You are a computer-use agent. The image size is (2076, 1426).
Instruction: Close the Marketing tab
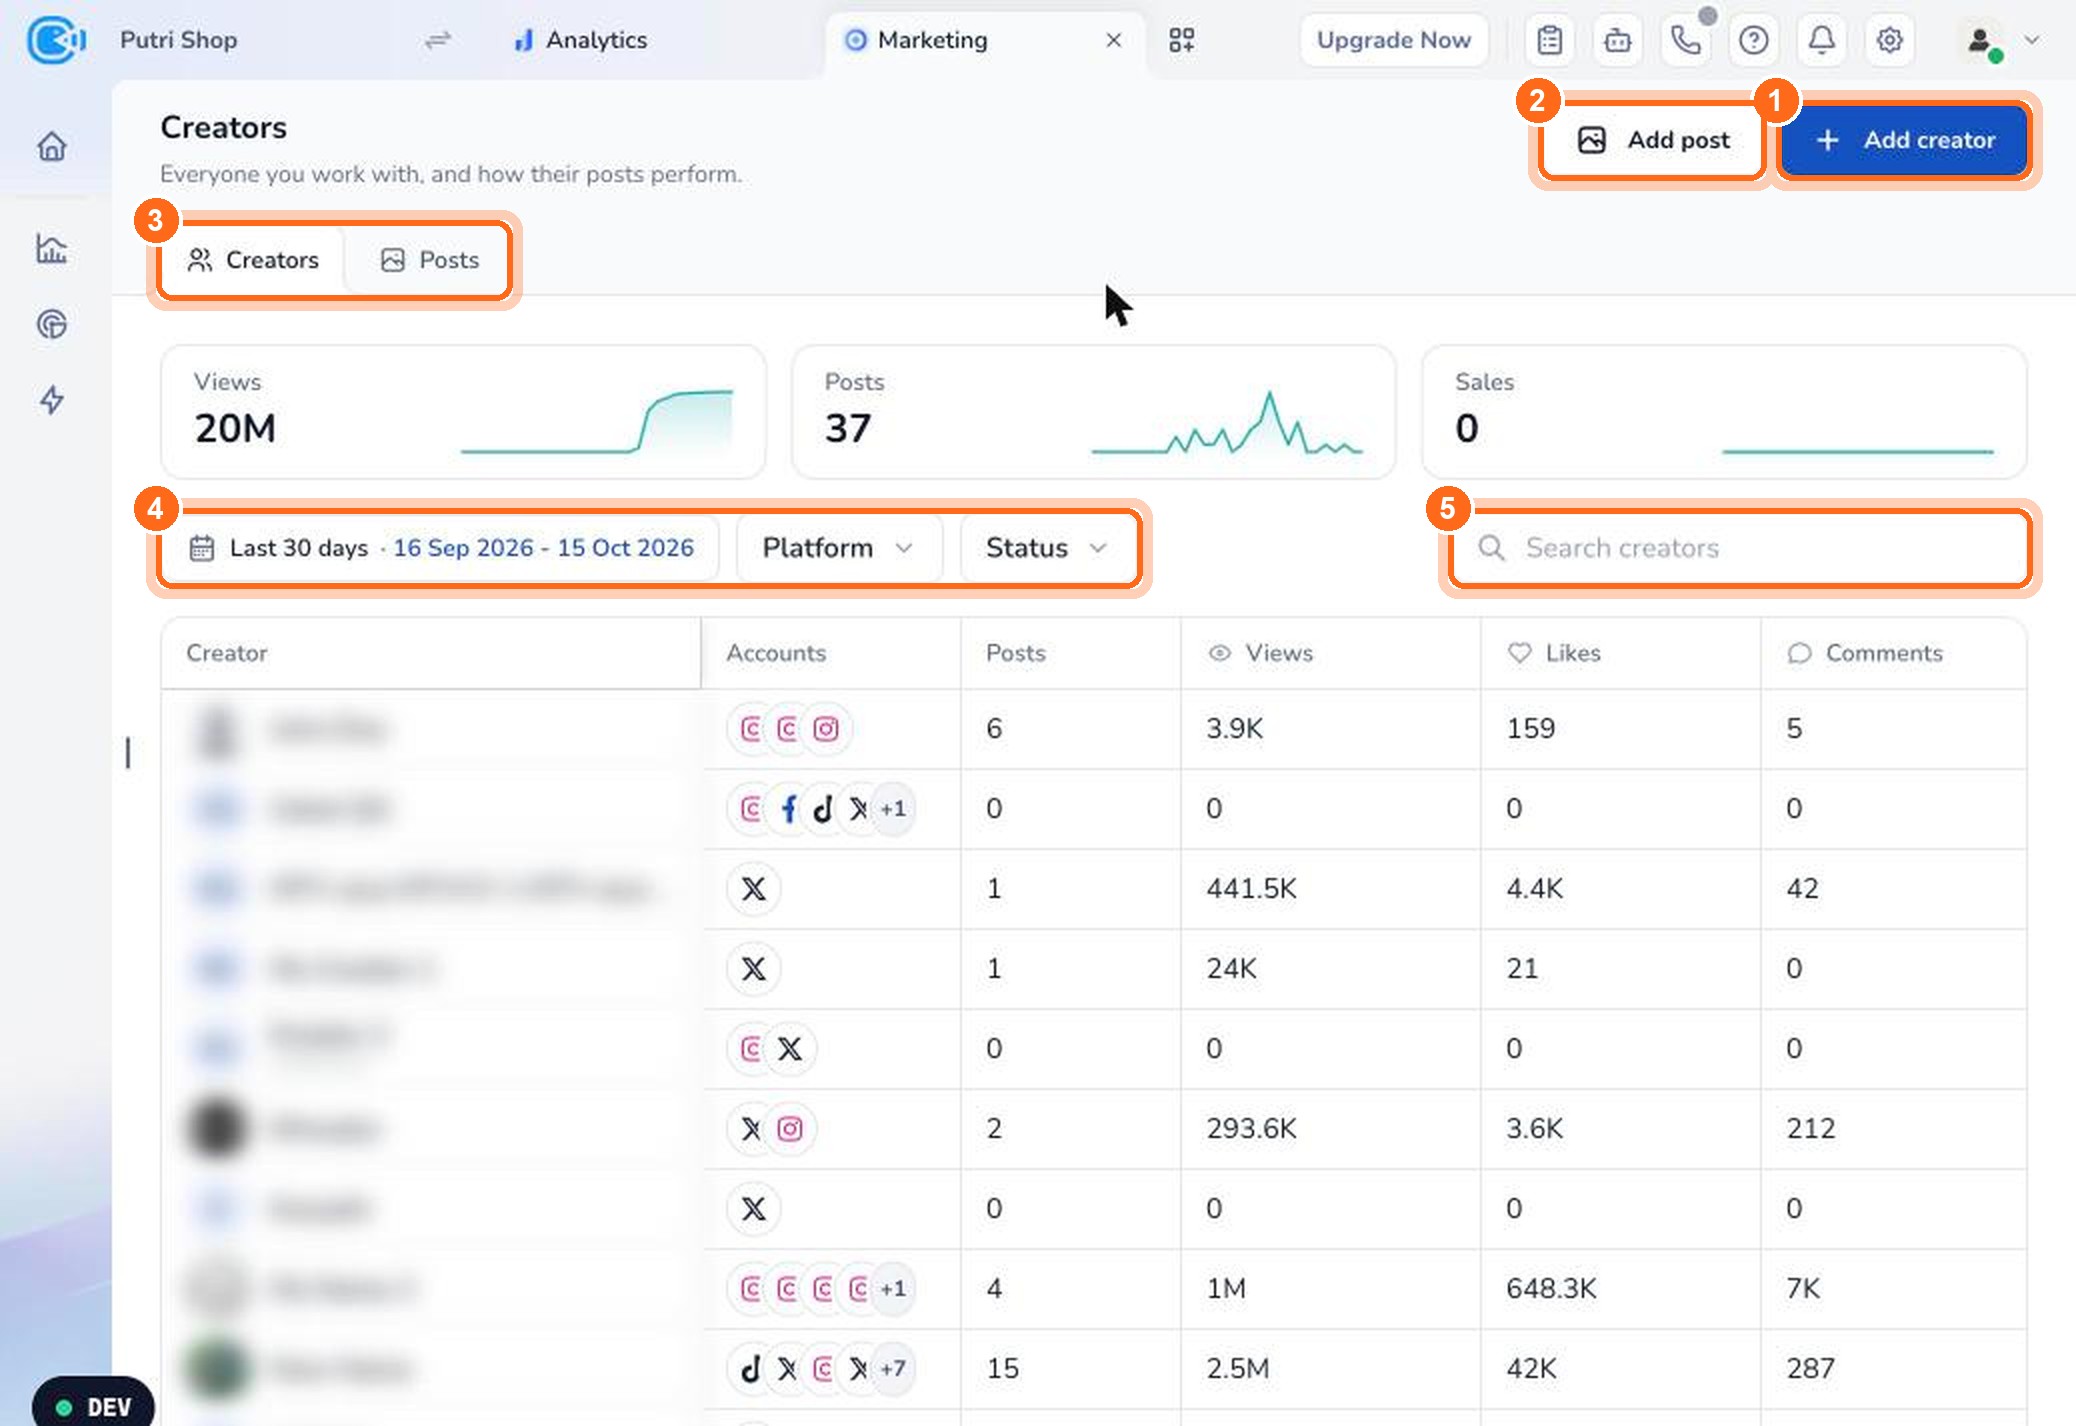[x=1113, y=40]
